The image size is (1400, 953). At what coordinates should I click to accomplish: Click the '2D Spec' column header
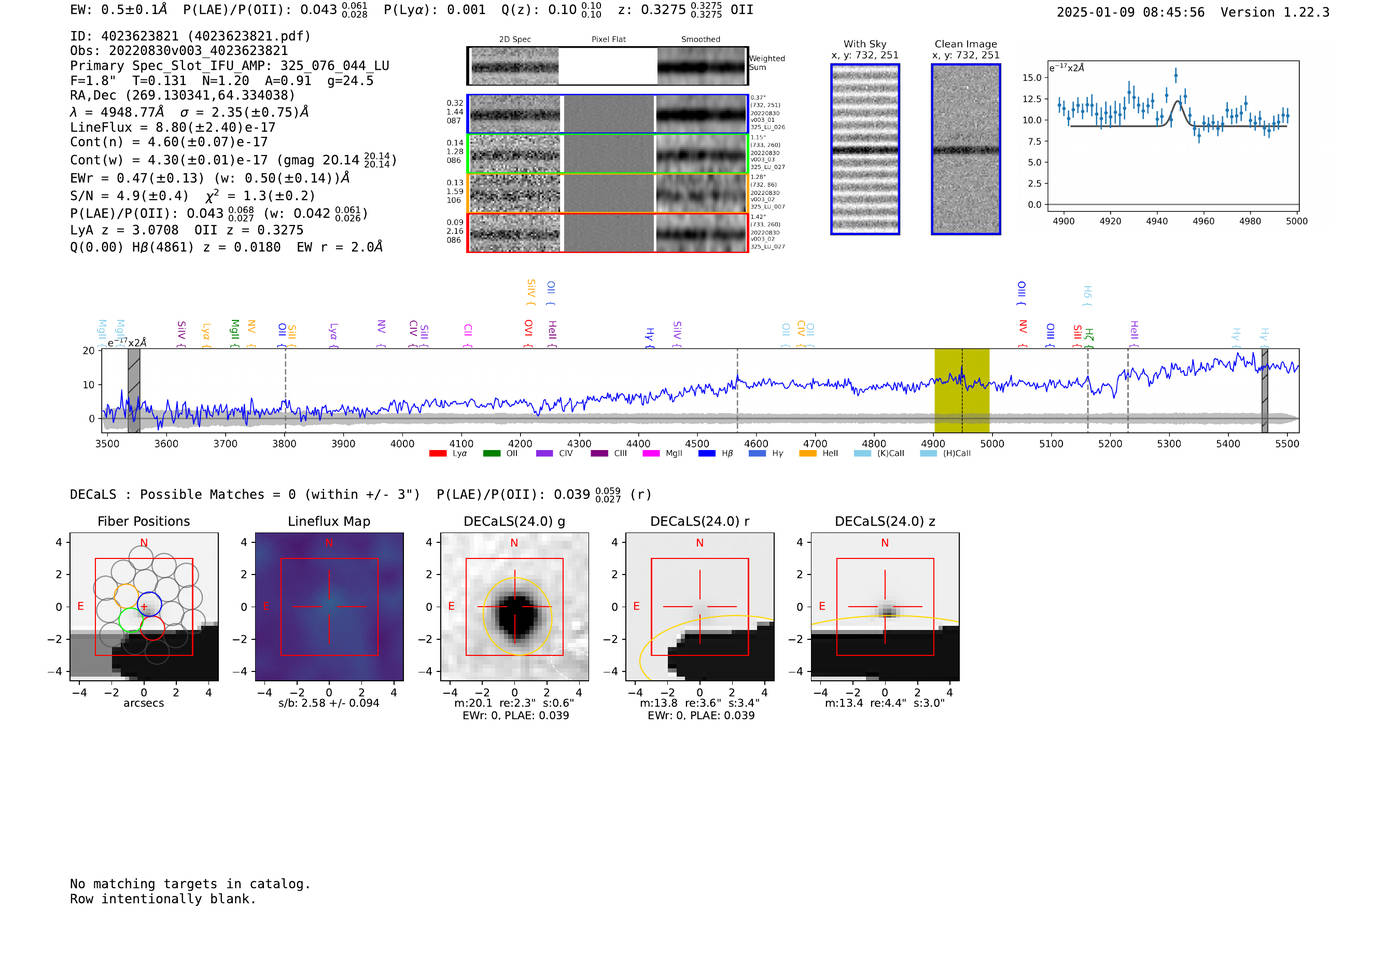(515, 40)
